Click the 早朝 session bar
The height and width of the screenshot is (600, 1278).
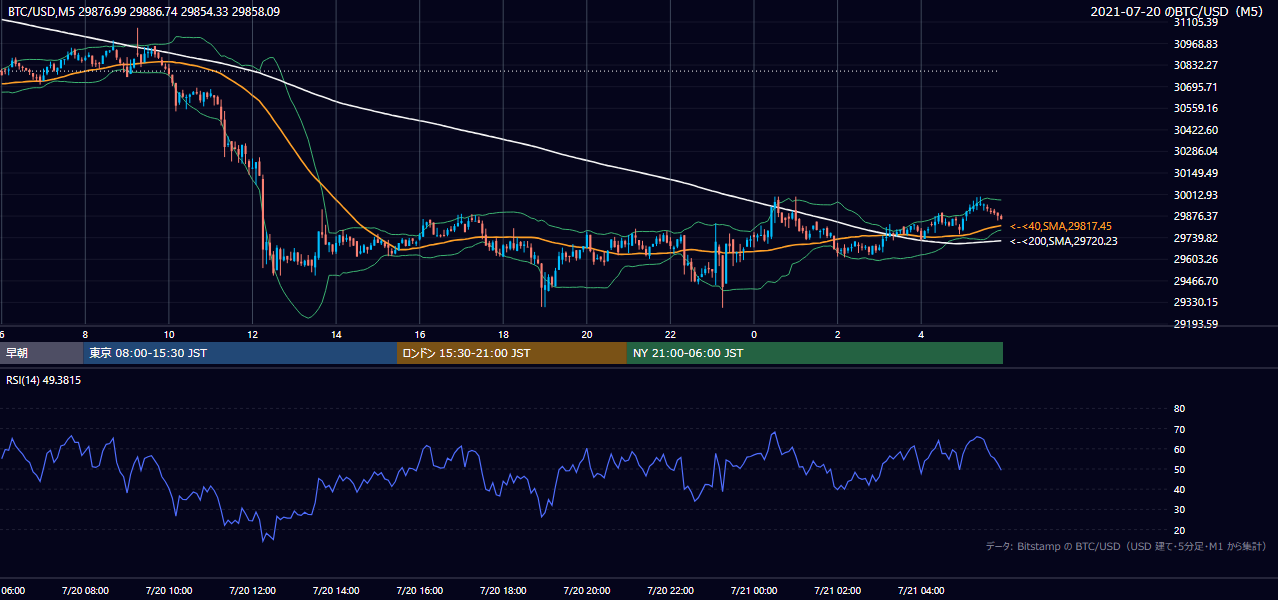point(41,353)
